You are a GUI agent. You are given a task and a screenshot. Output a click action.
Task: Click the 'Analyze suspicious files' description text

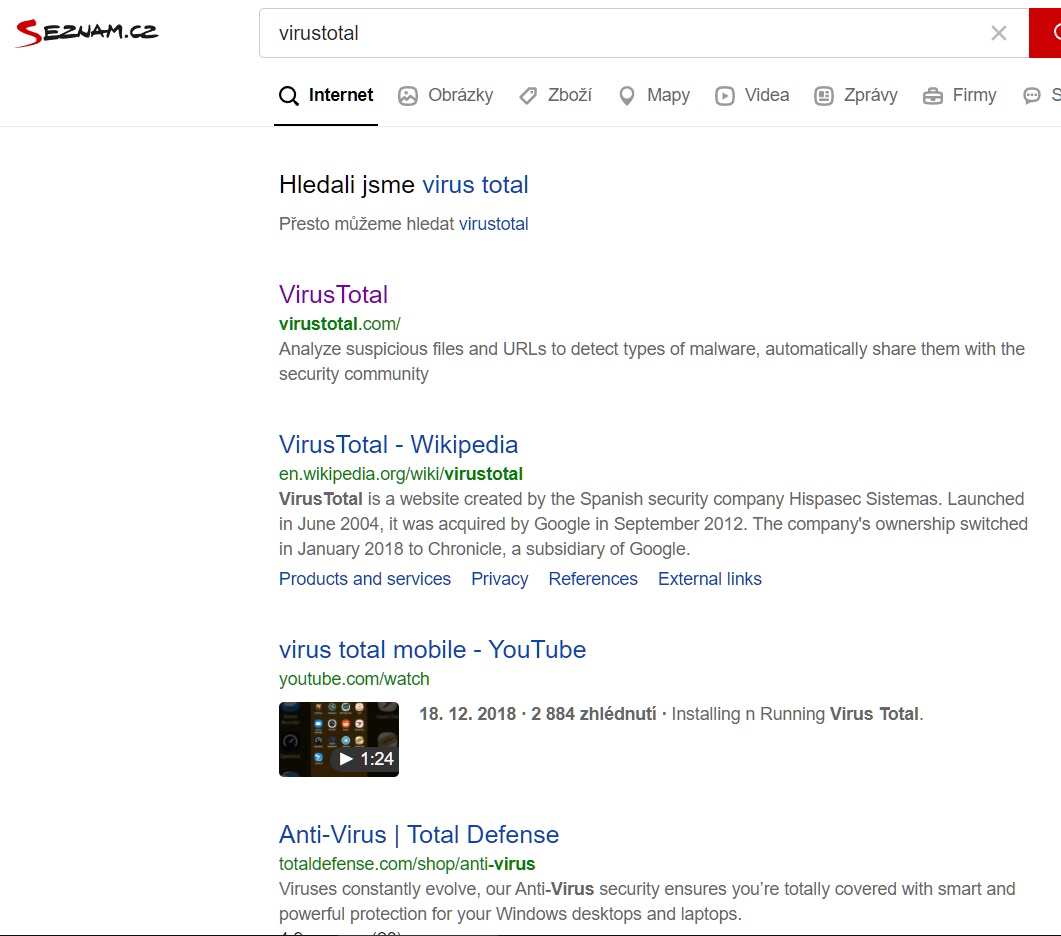coord(652,361)
